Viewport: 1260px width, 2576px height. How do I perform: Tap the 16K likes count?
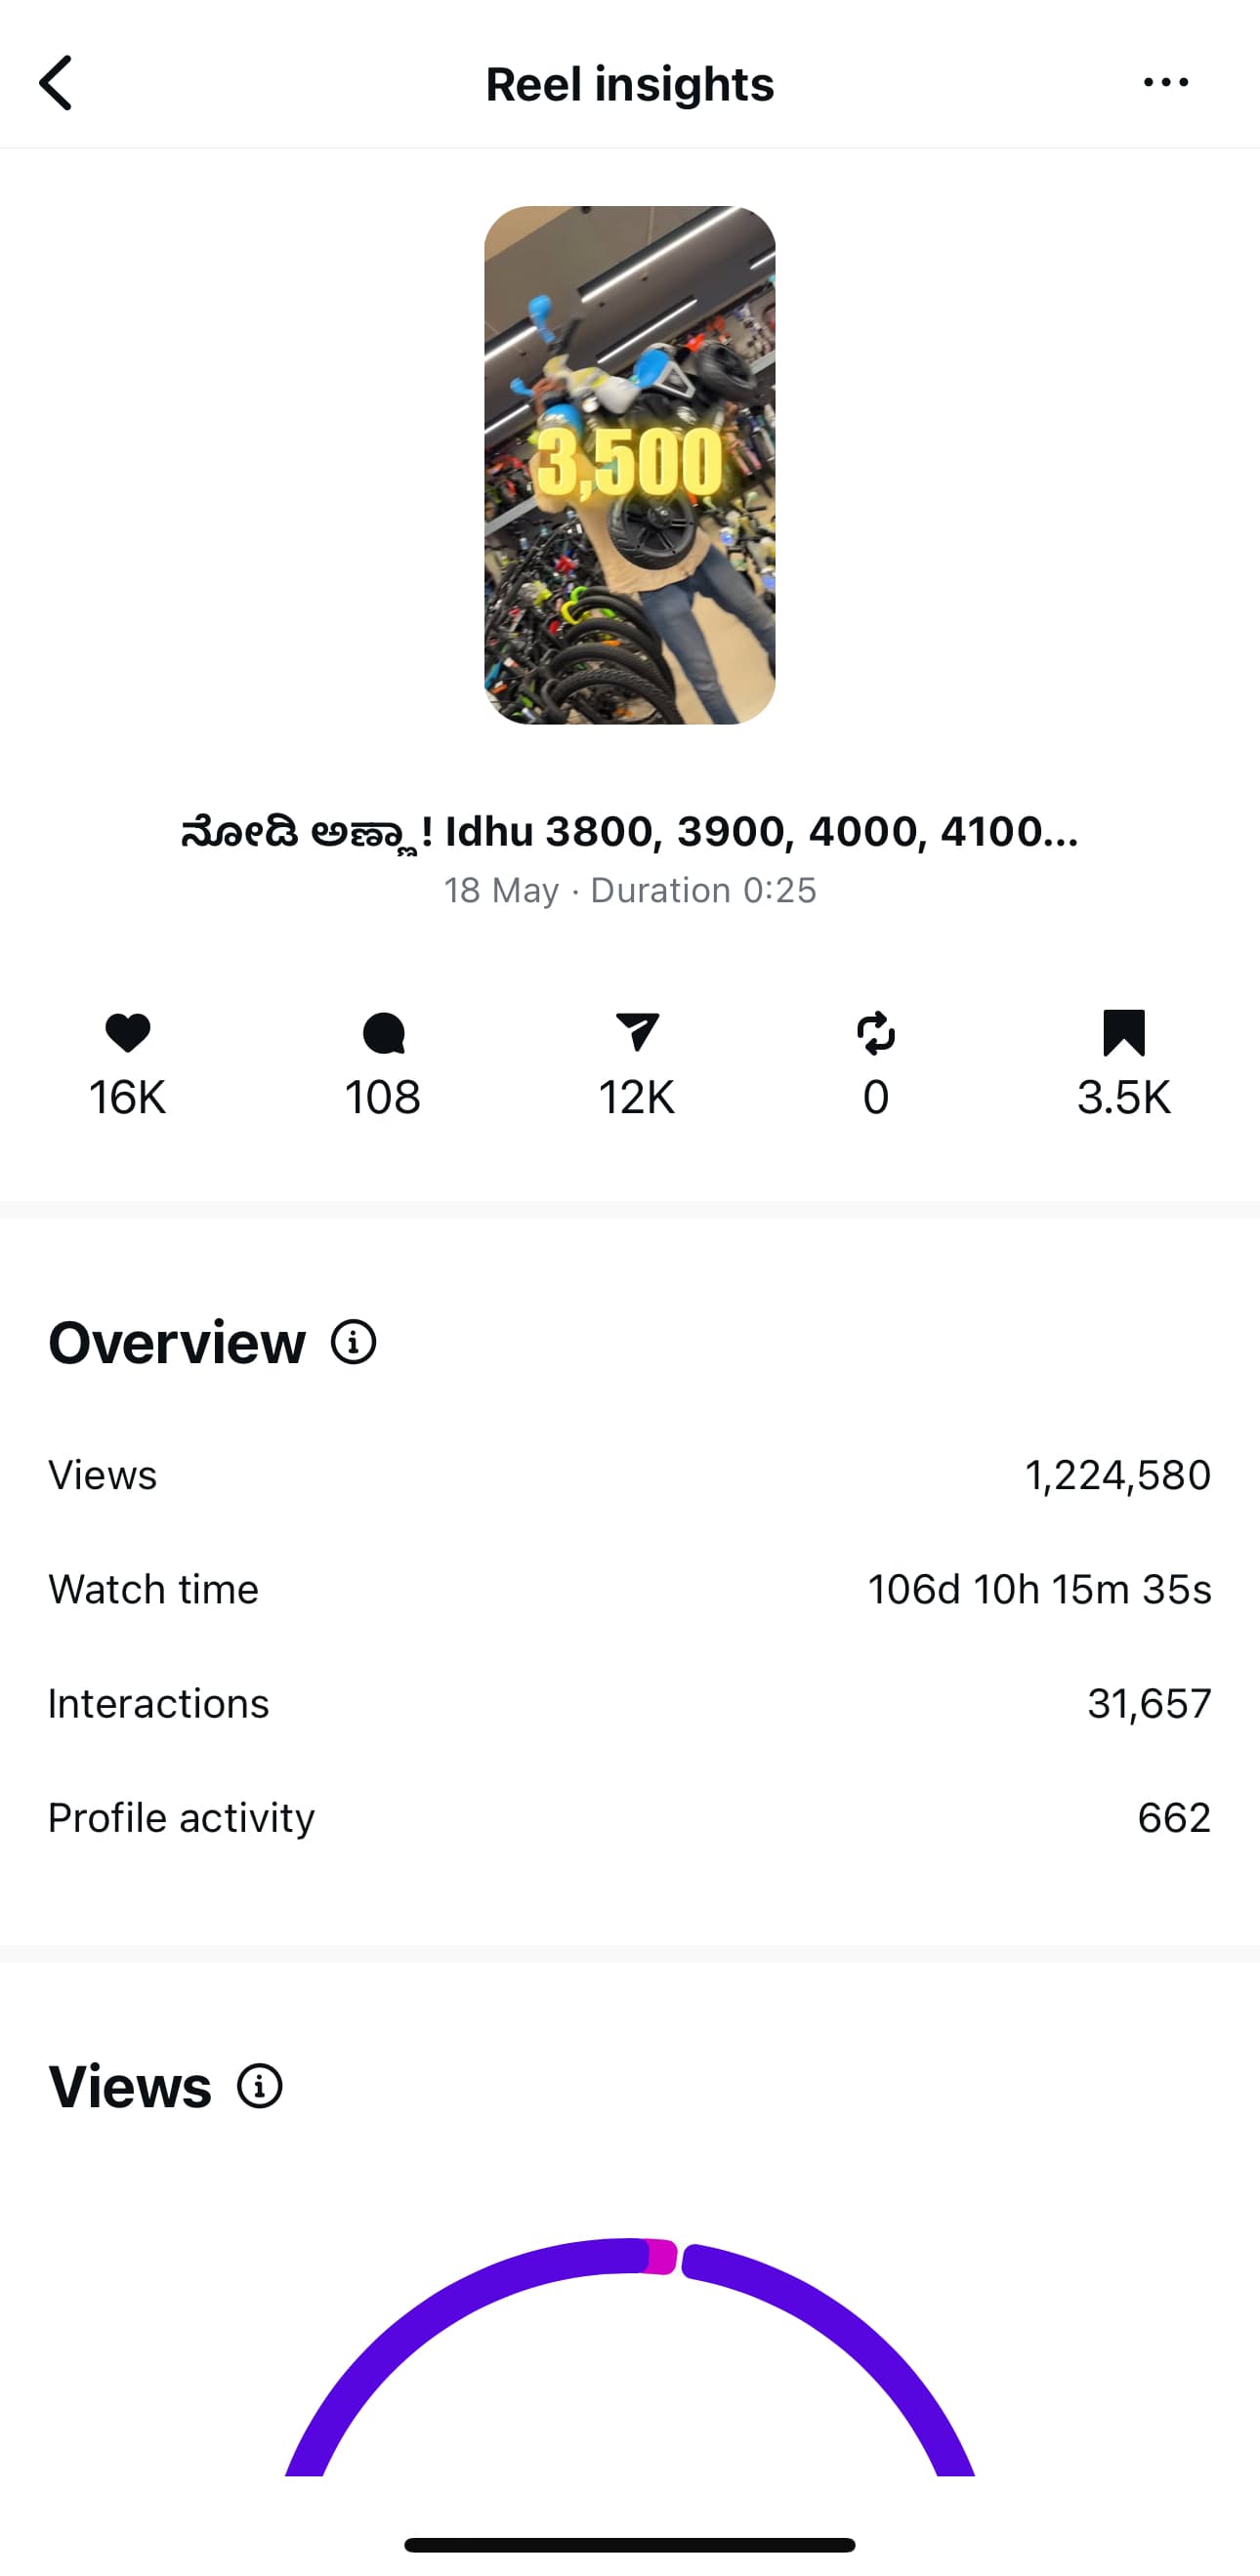point(127,1098)
